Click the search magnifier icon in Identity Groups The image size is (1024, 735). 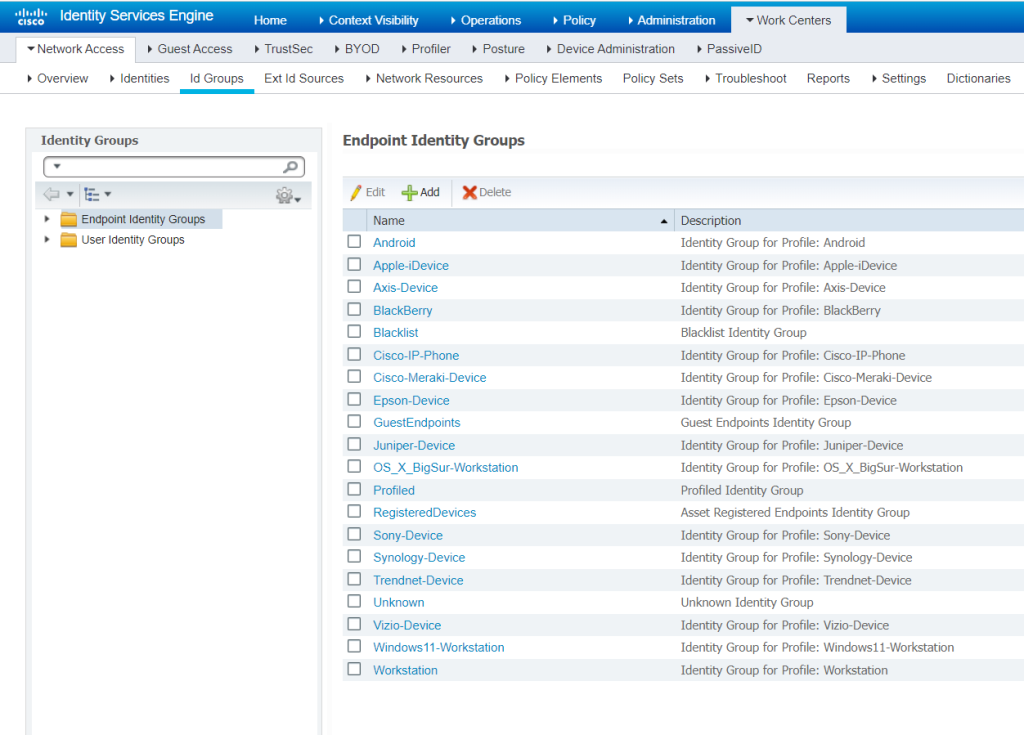click(291, 167)
